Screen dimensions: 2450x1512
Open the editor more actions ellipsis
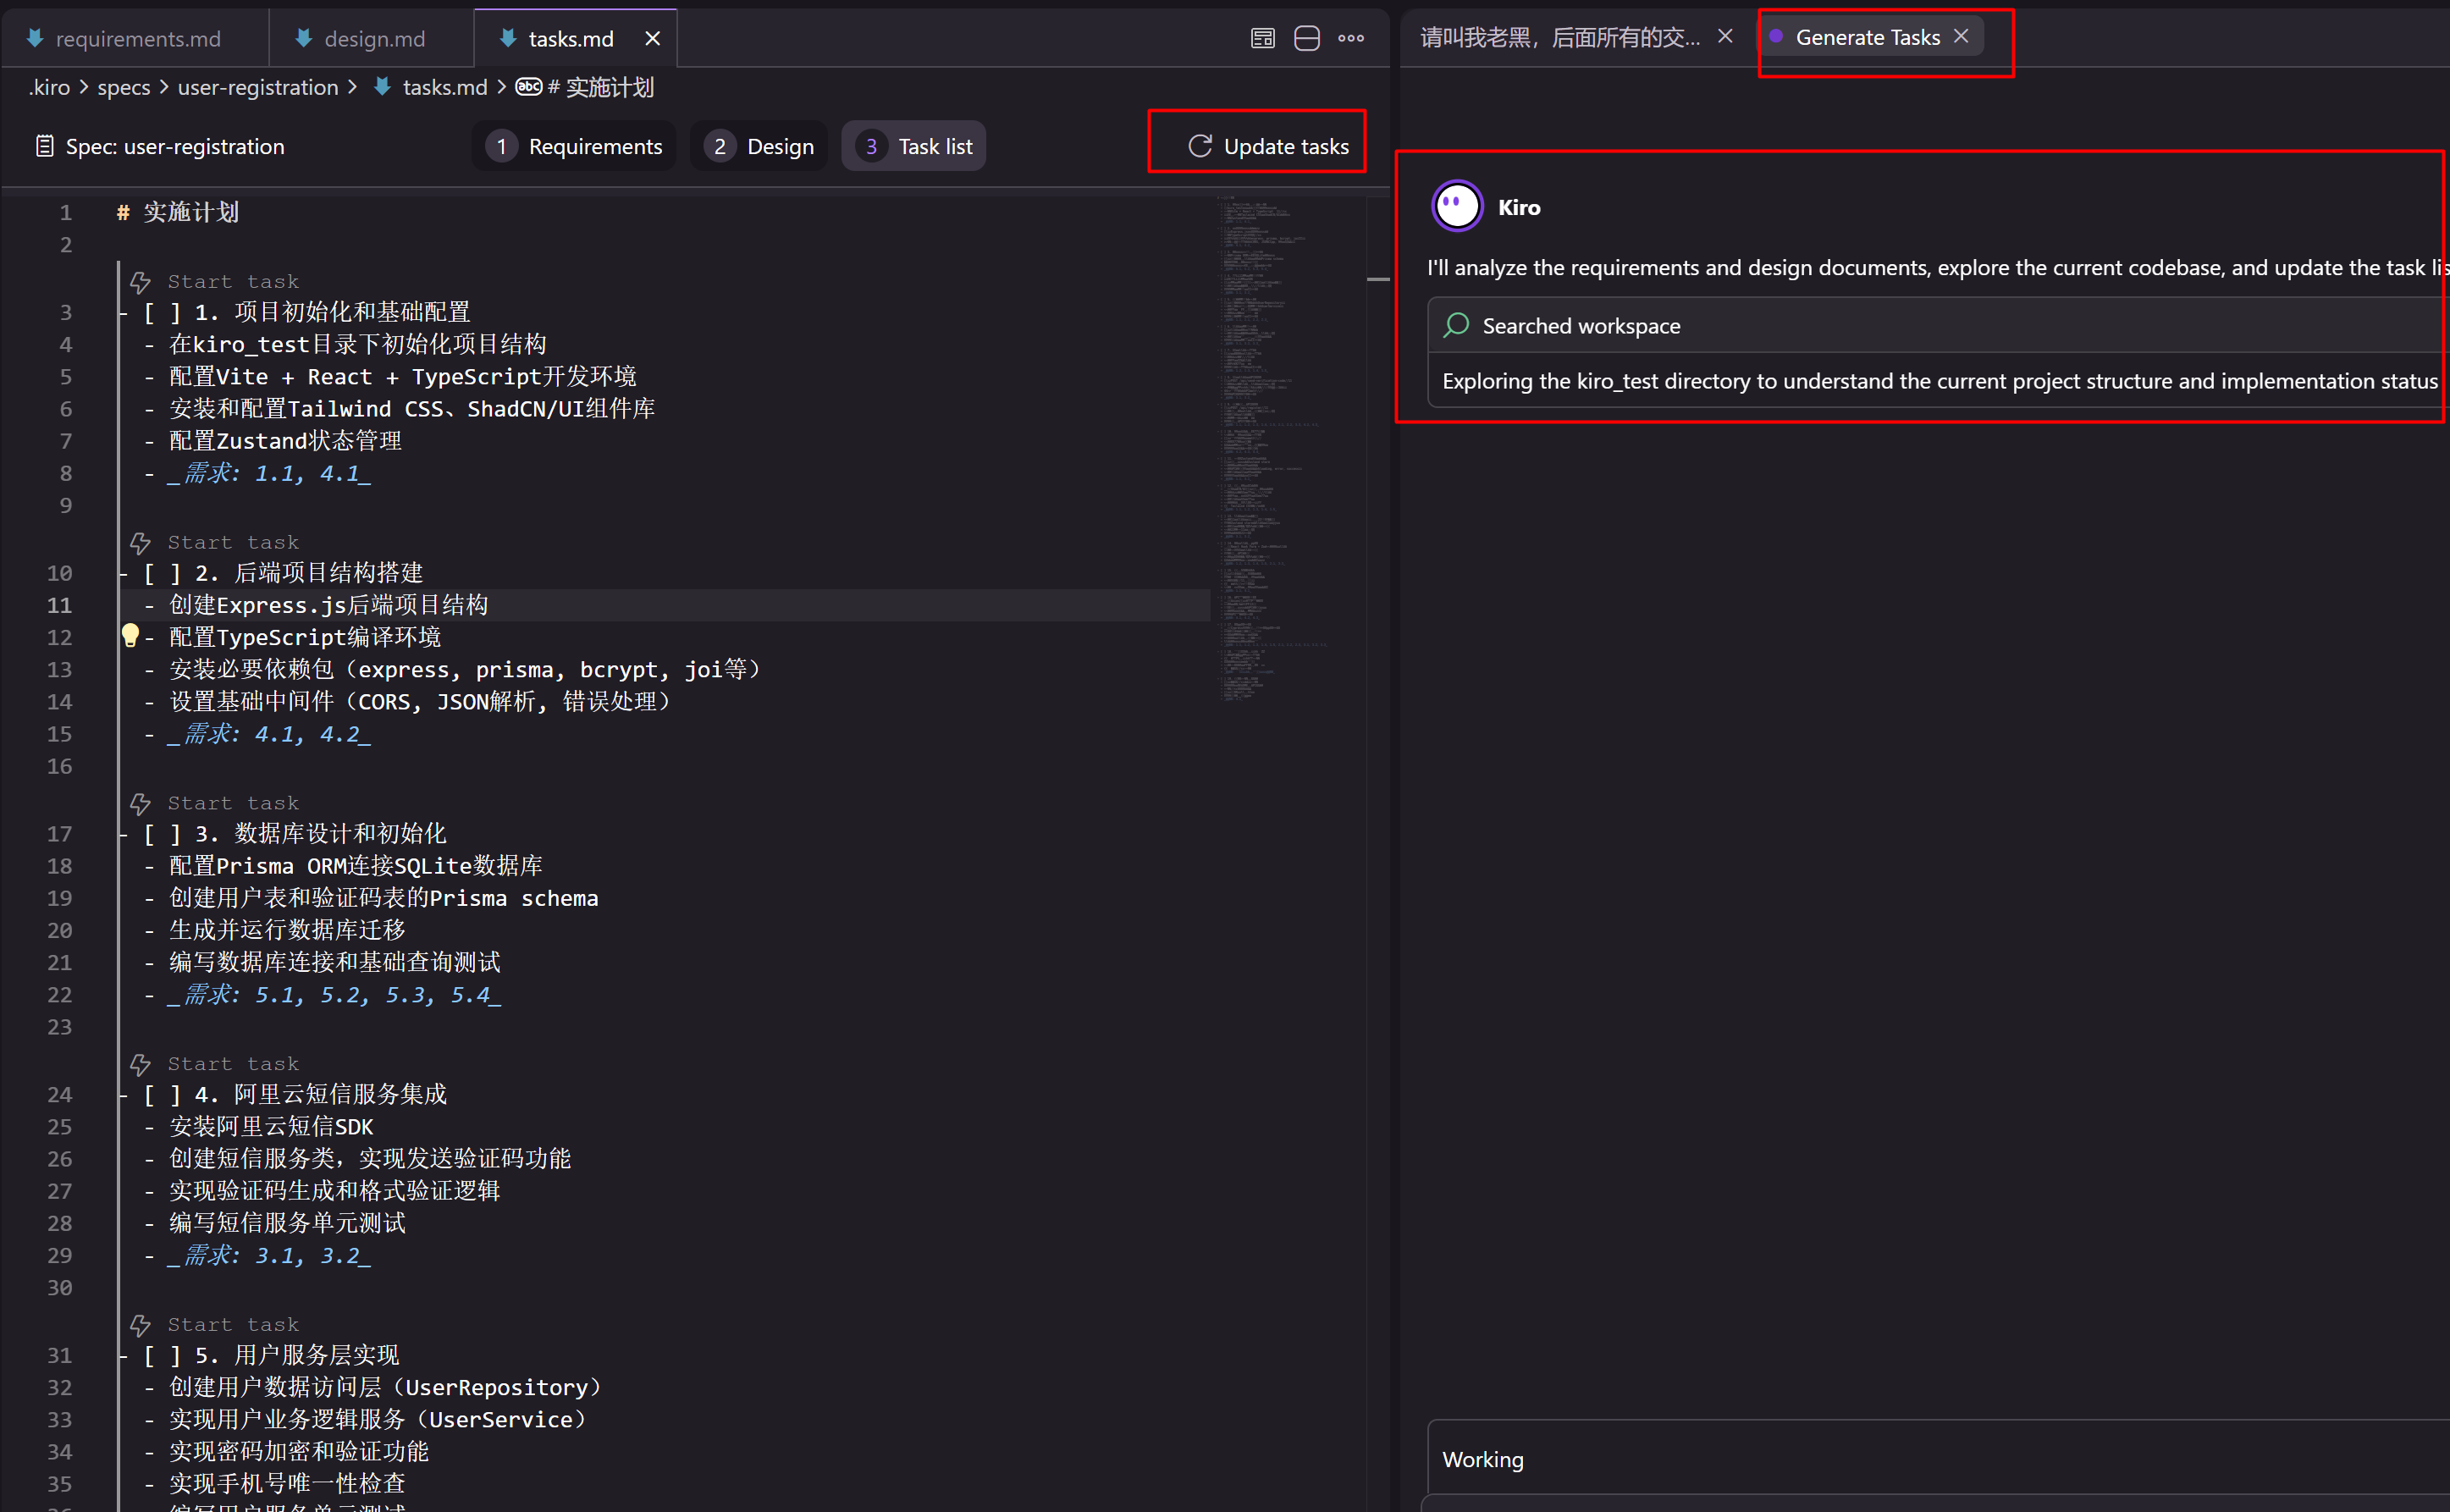pos(1351,38)
